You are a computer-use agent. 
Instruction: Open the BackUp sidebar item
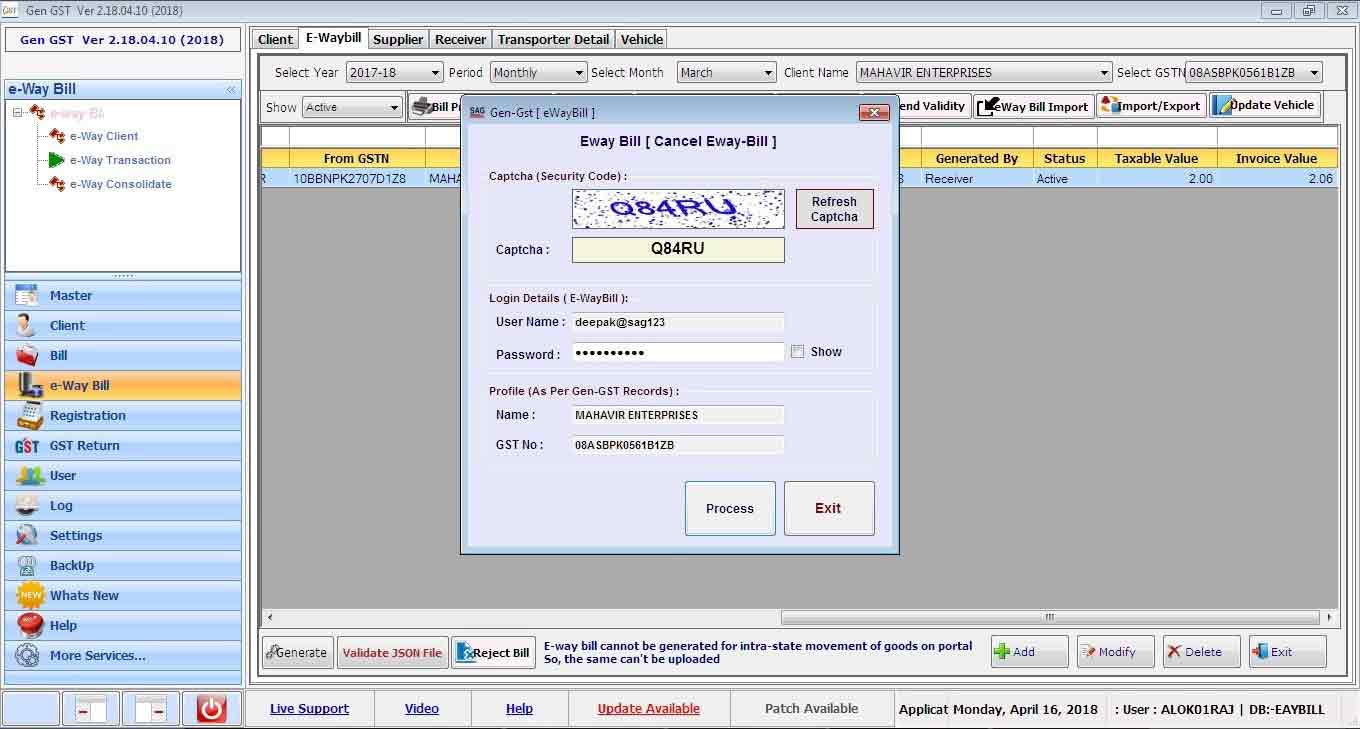[x=72, y=566]
